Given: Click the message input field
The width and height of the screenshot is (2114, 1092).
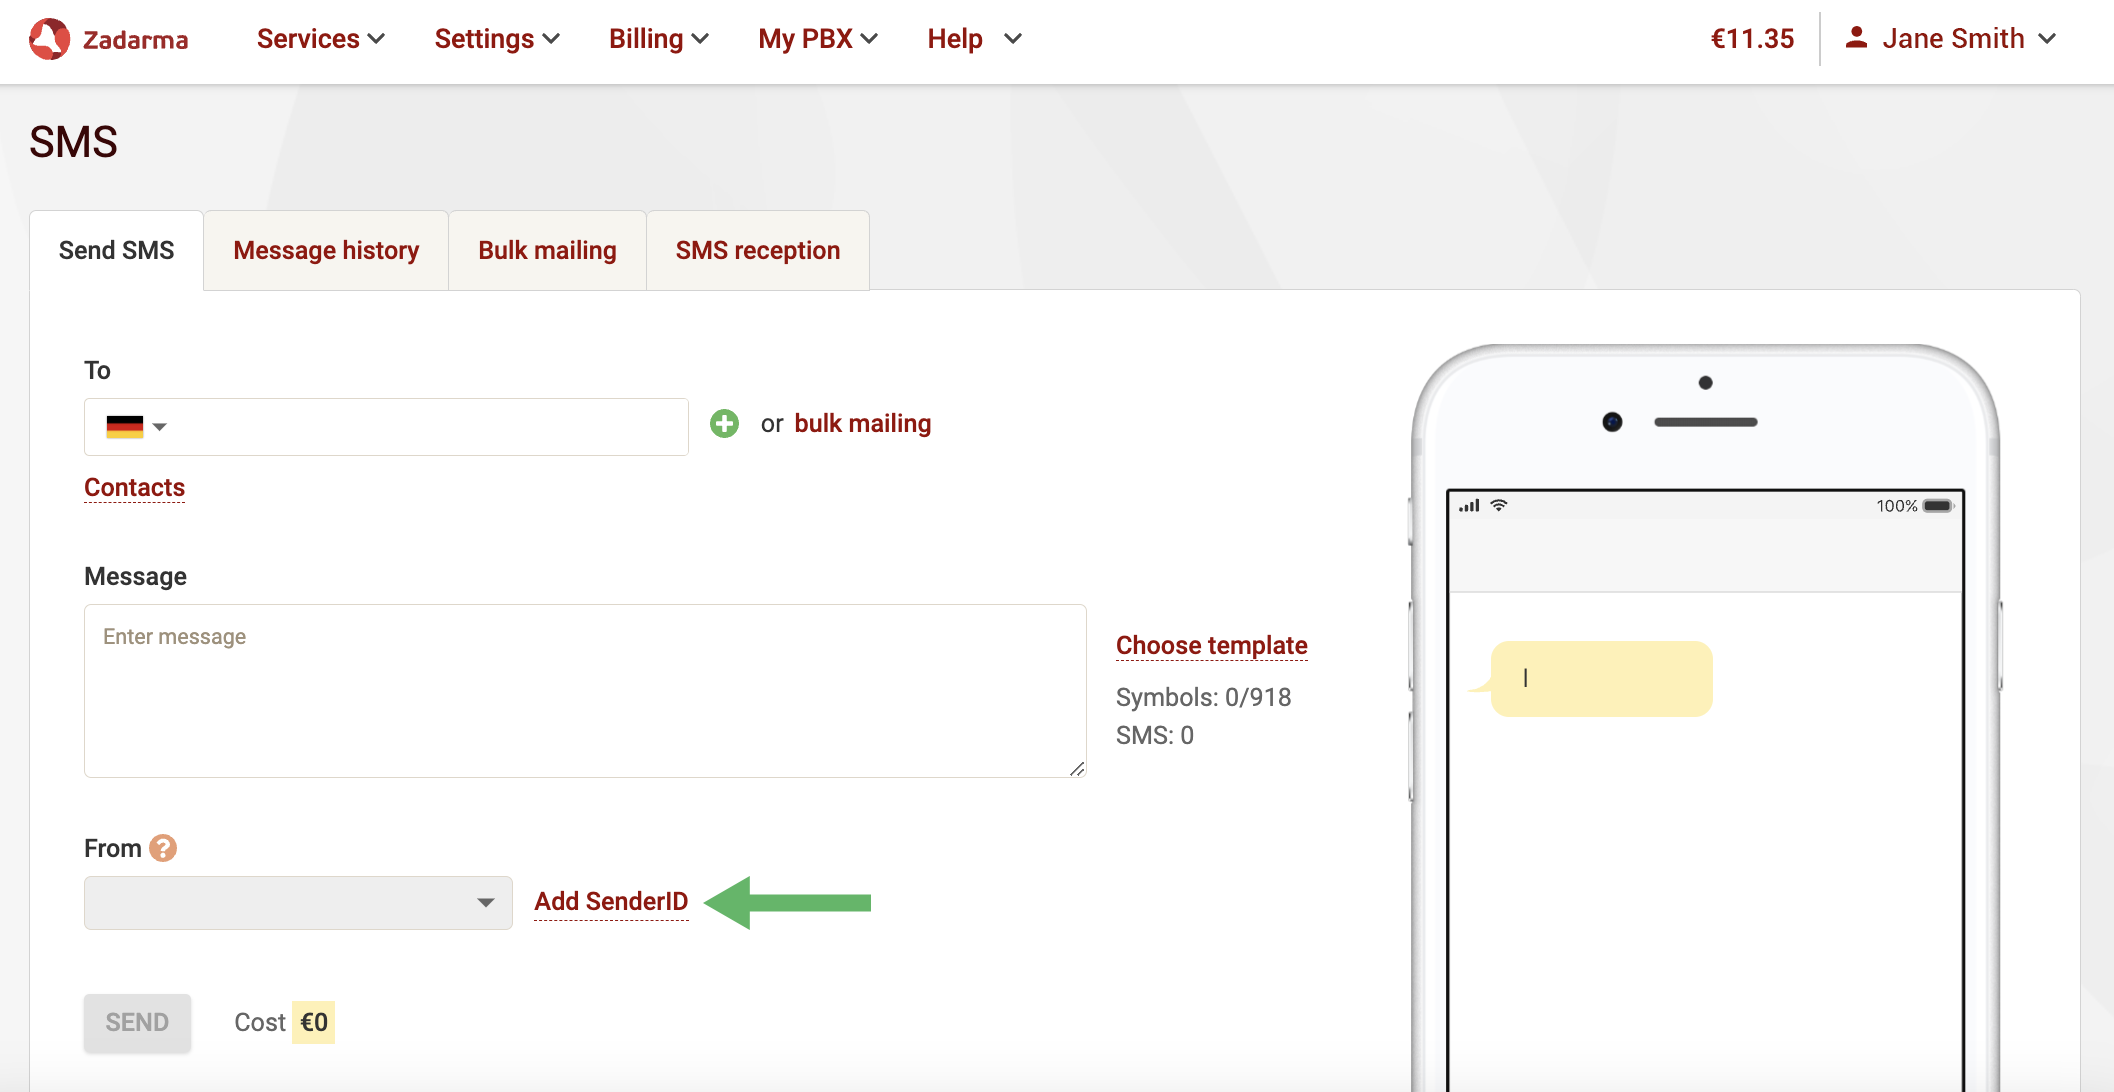Looking at the screenshot, I should tap(586, 691).
